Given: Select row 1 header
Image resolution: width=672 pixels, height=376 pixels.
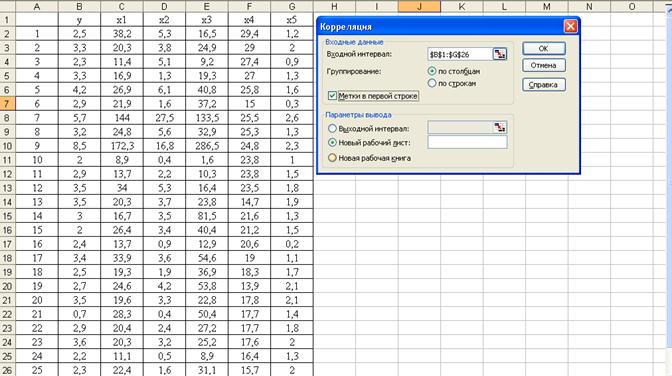Looking at the screenshot, I should tap(7, 20).
